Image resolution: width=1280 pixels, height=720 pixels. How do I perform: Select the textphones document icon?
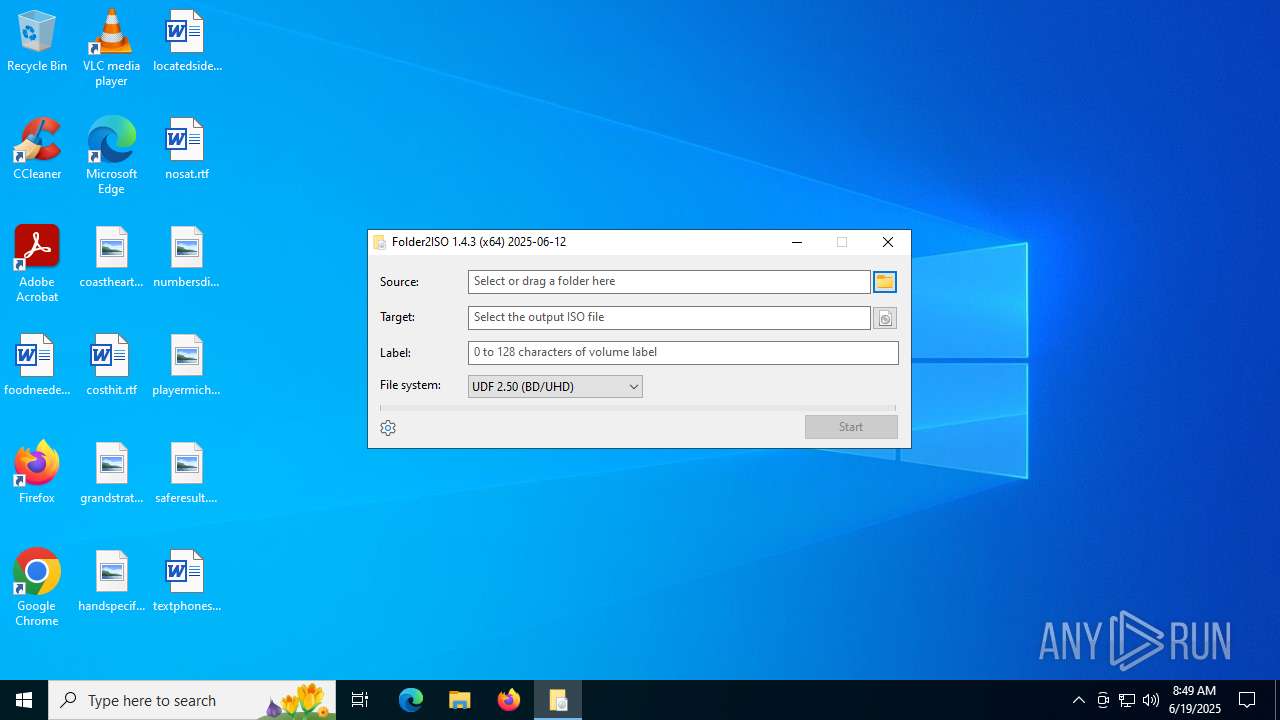pos(187,582)
